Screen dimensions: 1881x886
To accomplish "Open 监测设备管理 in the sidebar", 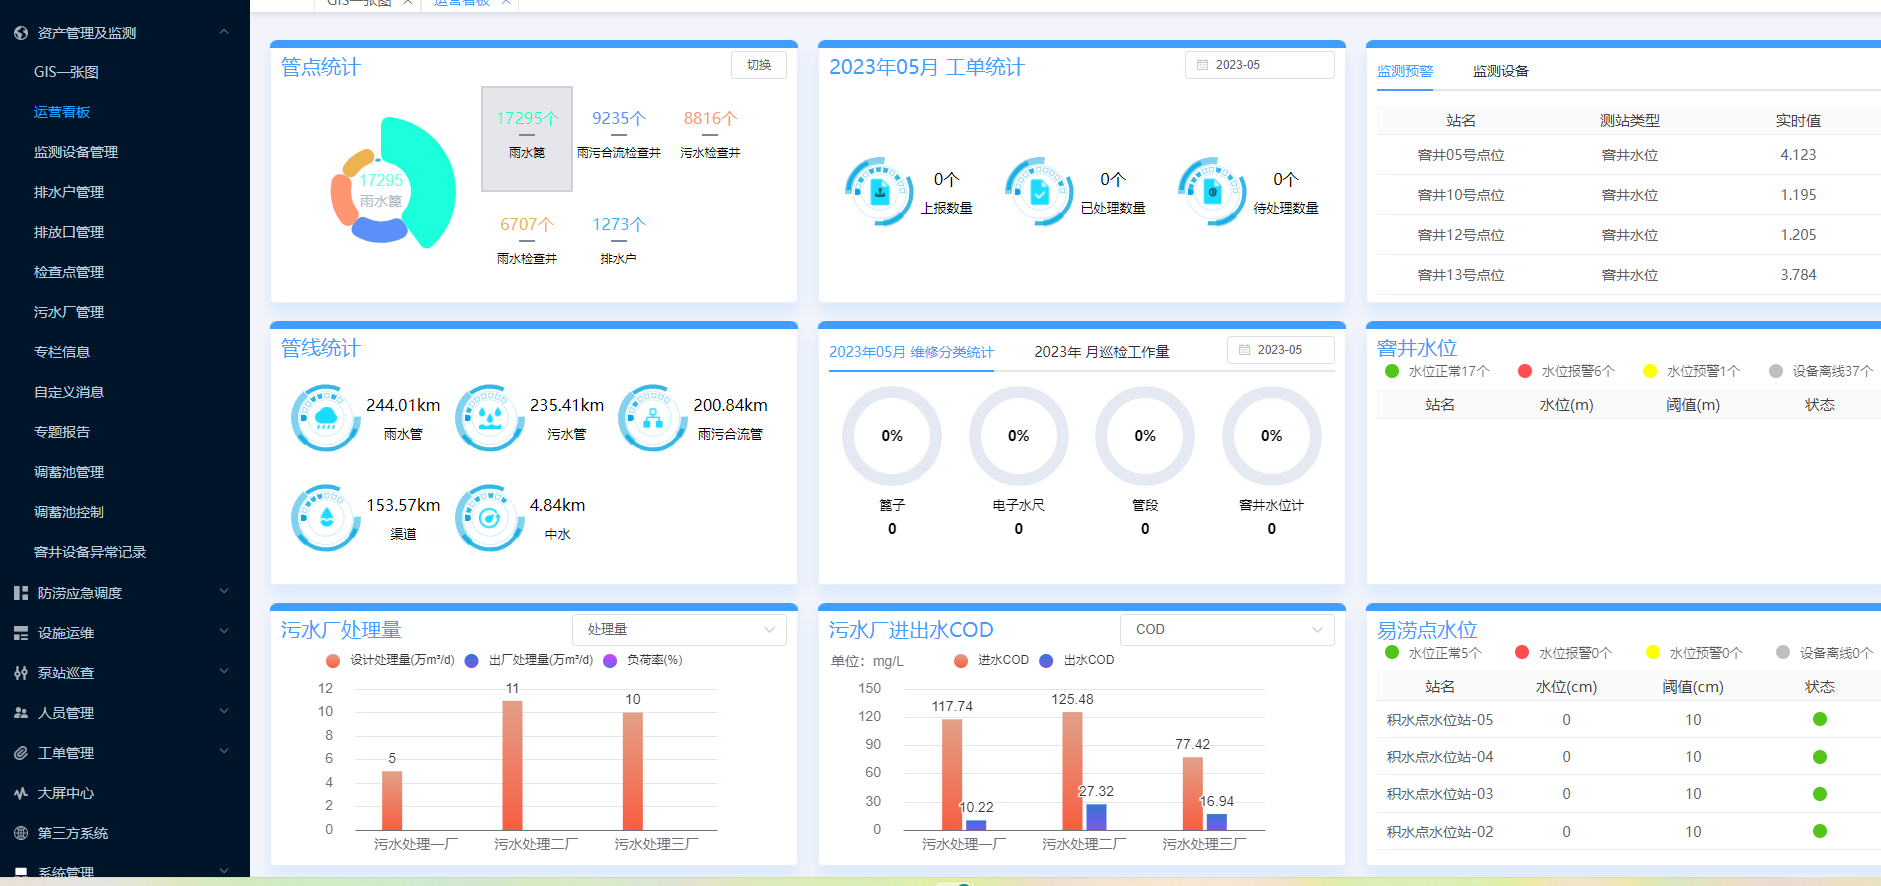I will (76, 152).
